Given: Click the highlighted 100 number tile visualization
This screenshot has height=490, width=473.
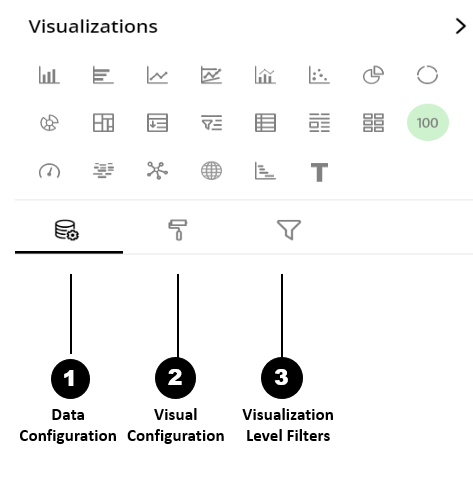Looking at the screenshot, I should [428, 122].
